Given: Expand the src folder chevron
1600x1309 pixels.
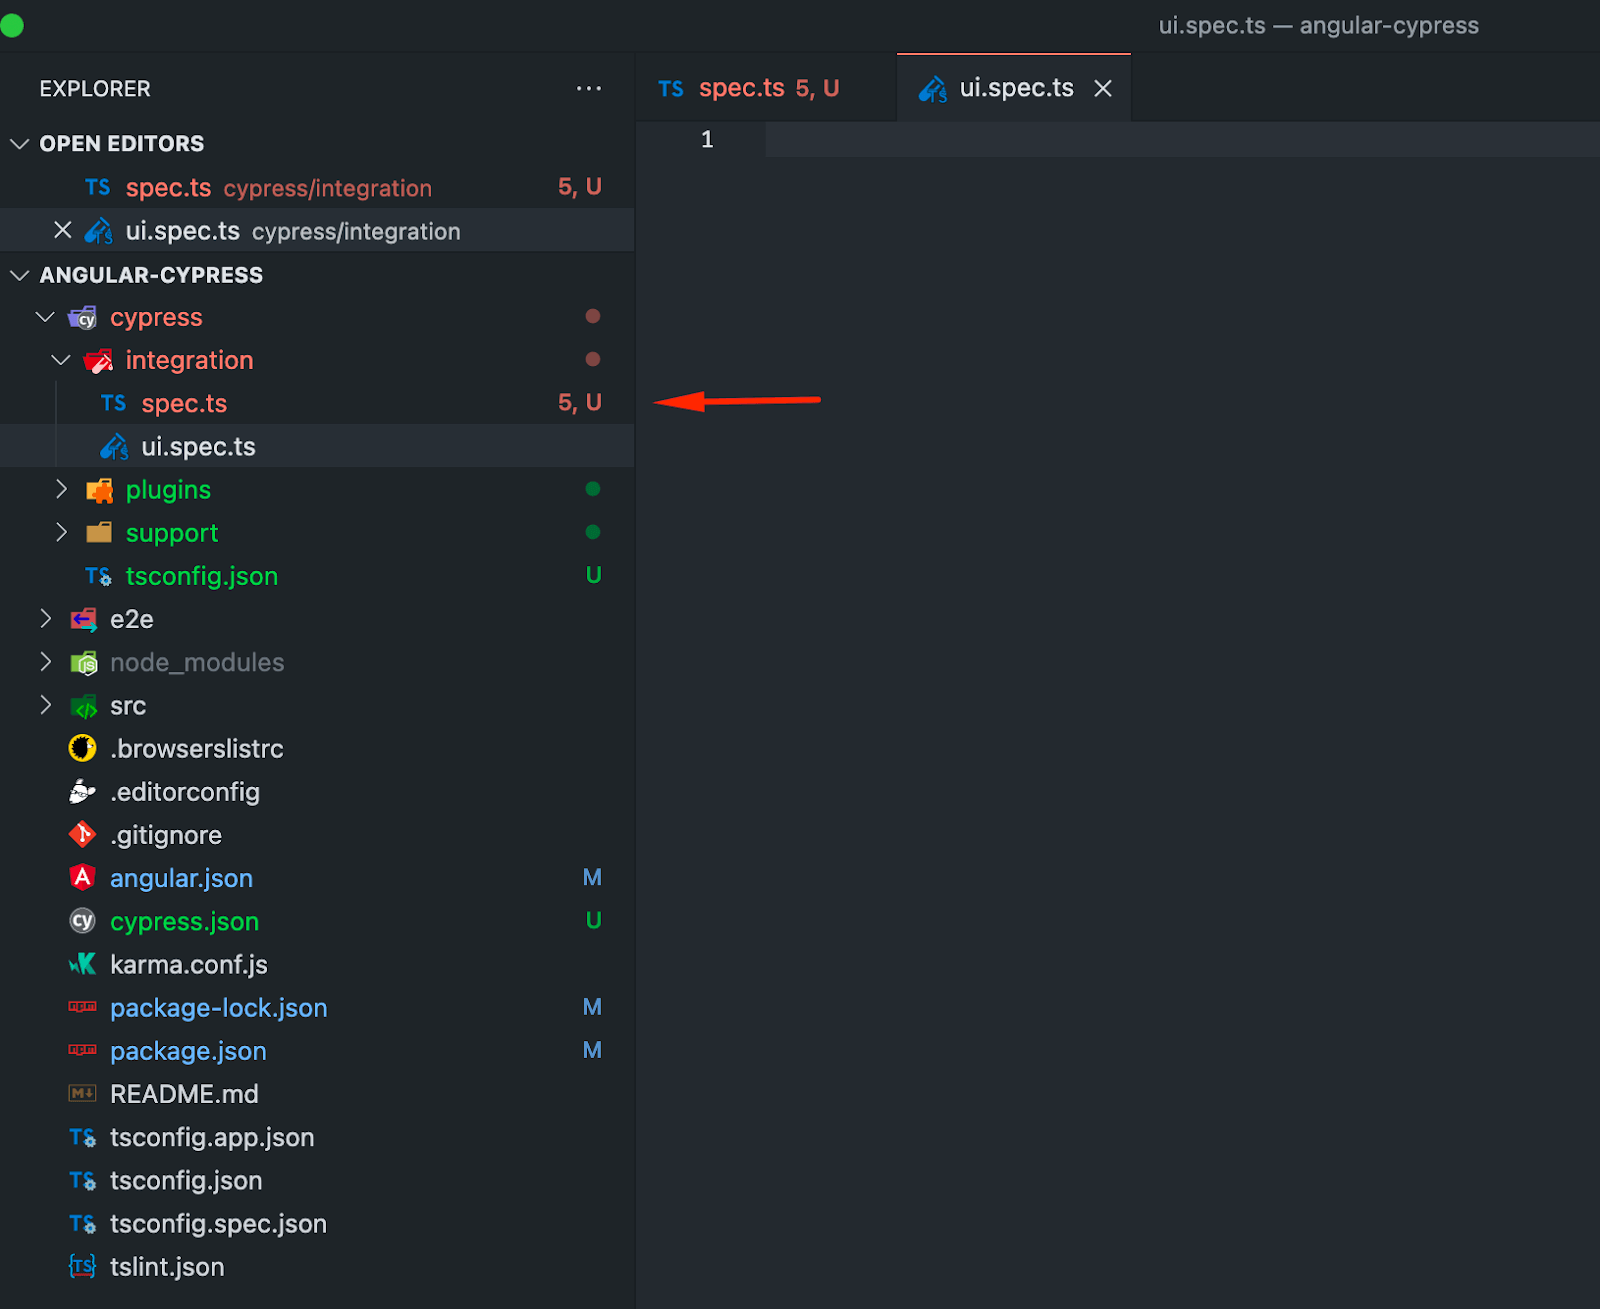Looking at the screenshot, I should pos(45,705).
